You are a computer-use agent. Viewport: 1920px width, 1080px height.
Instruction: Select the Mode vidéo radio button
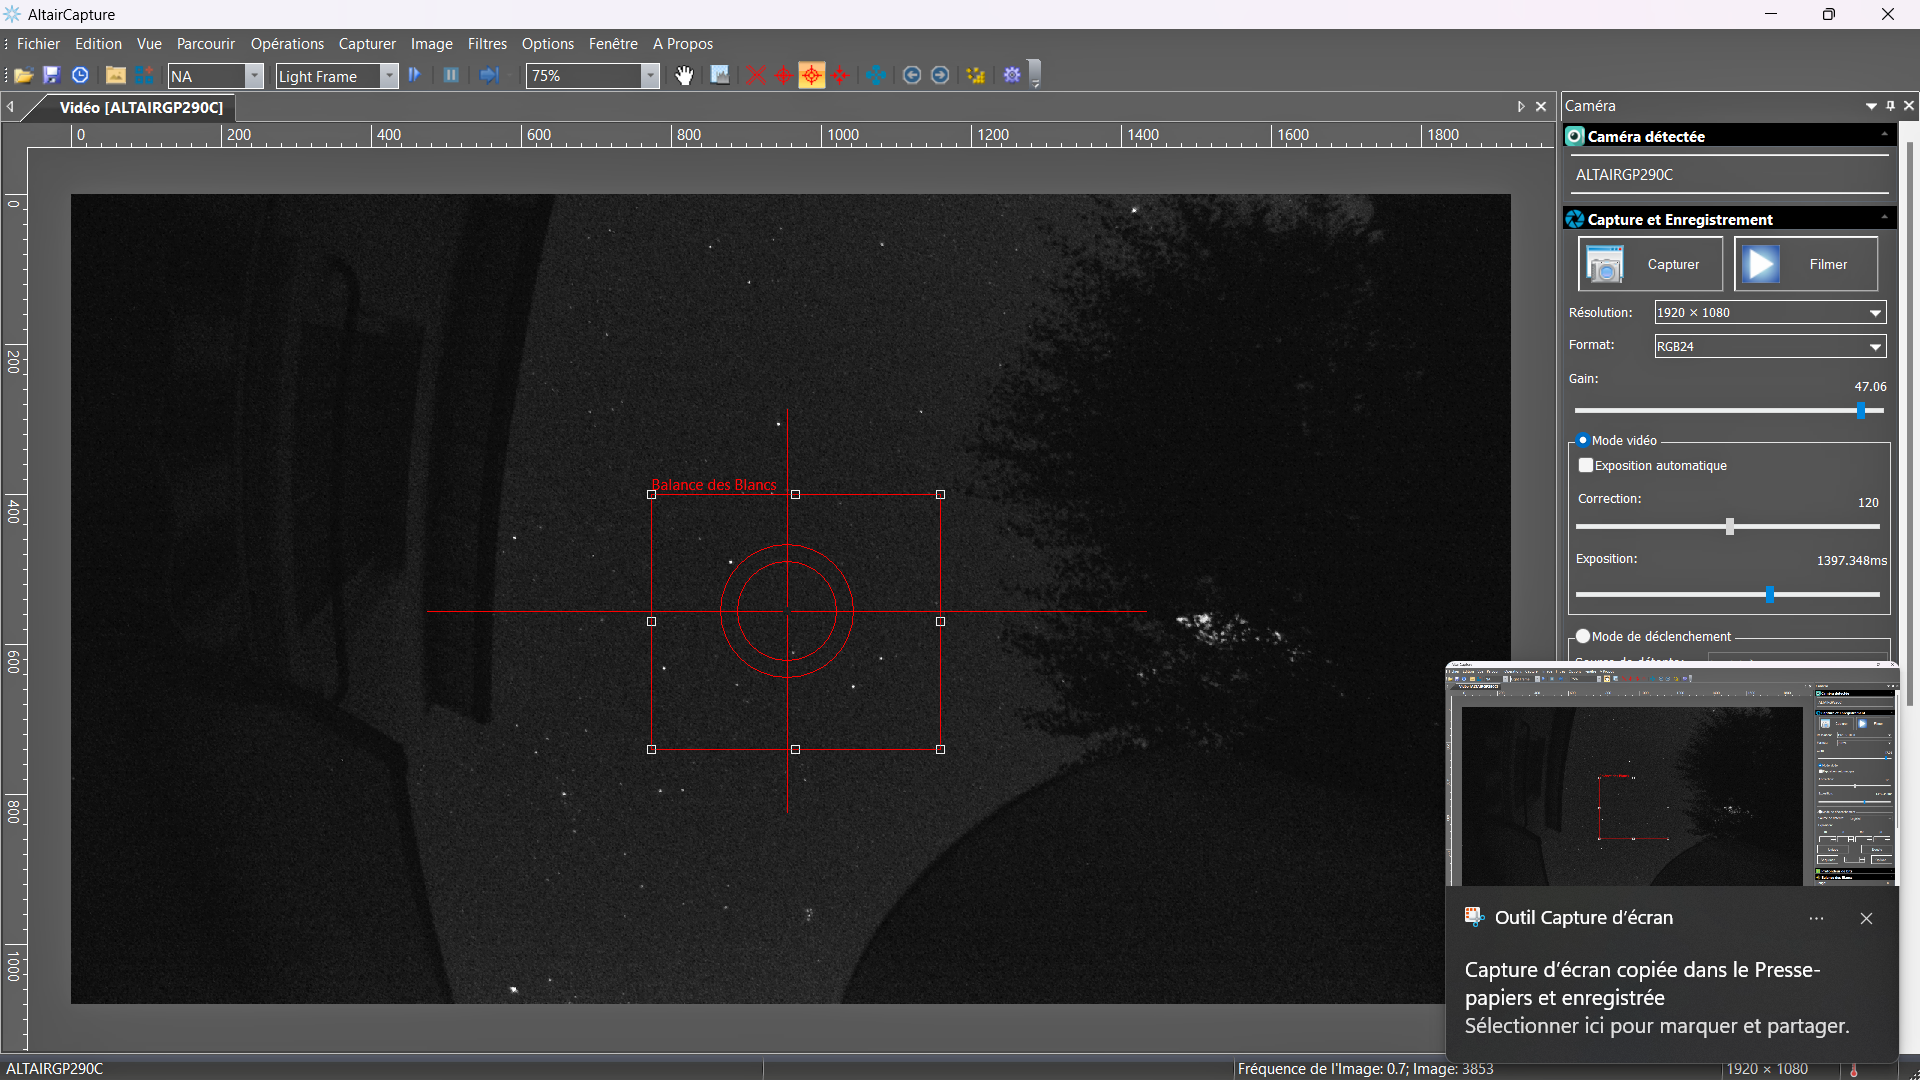[1583, 440]
